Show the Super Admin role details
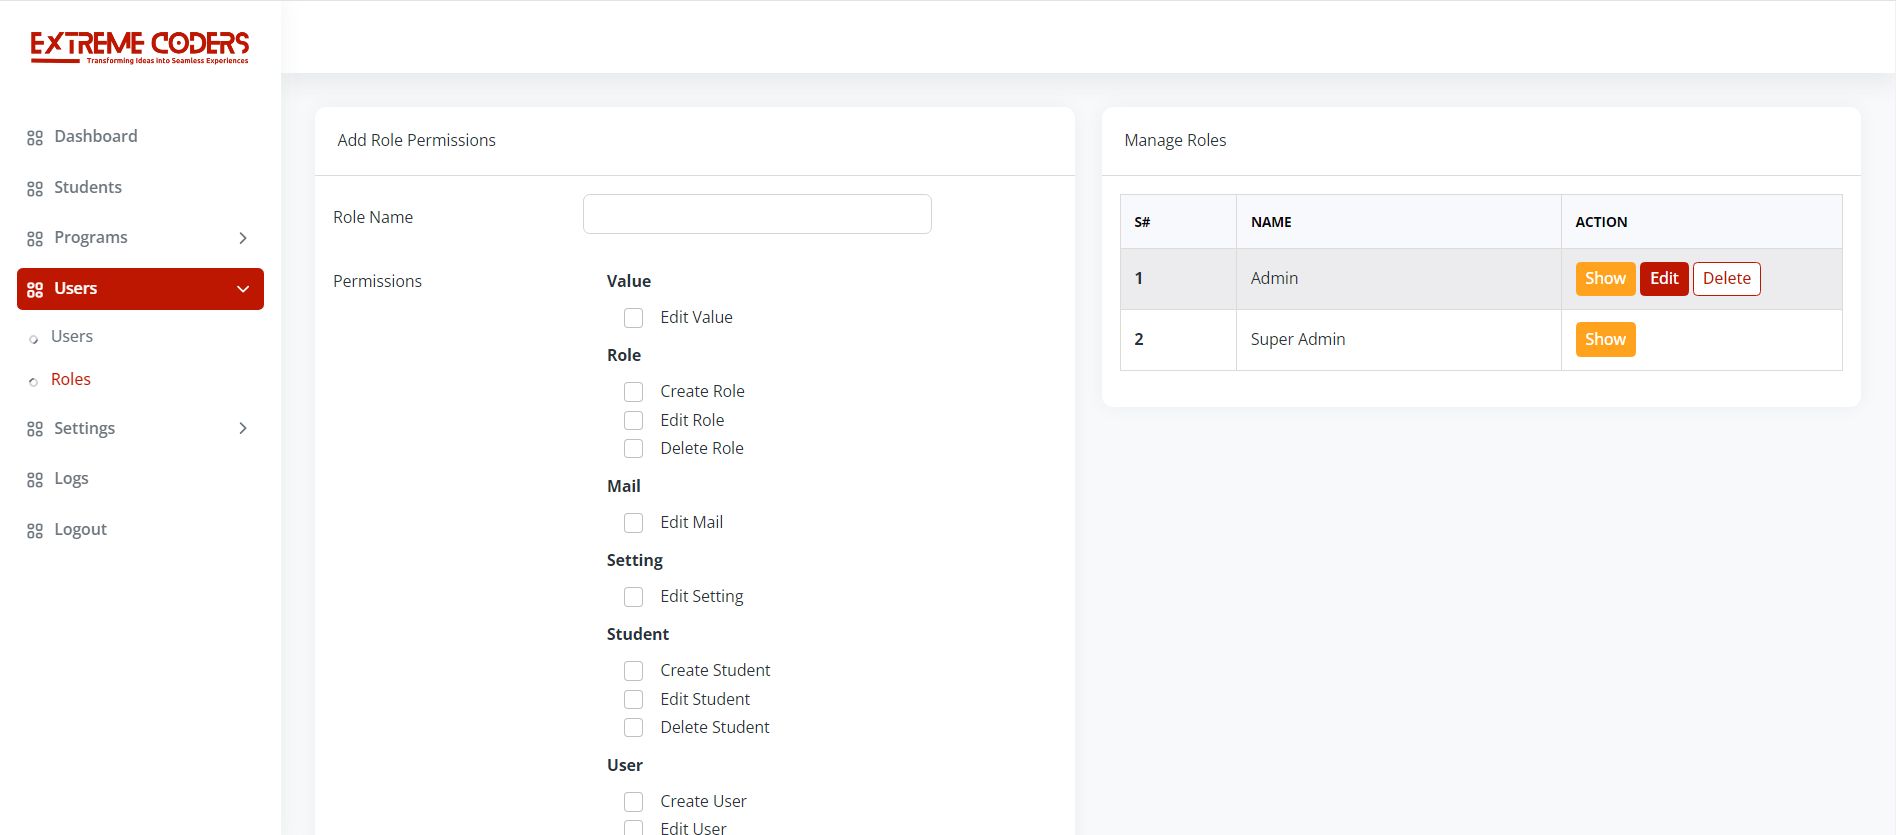The height and width of the screenshot is (835, 1896). coord(1604,340)
